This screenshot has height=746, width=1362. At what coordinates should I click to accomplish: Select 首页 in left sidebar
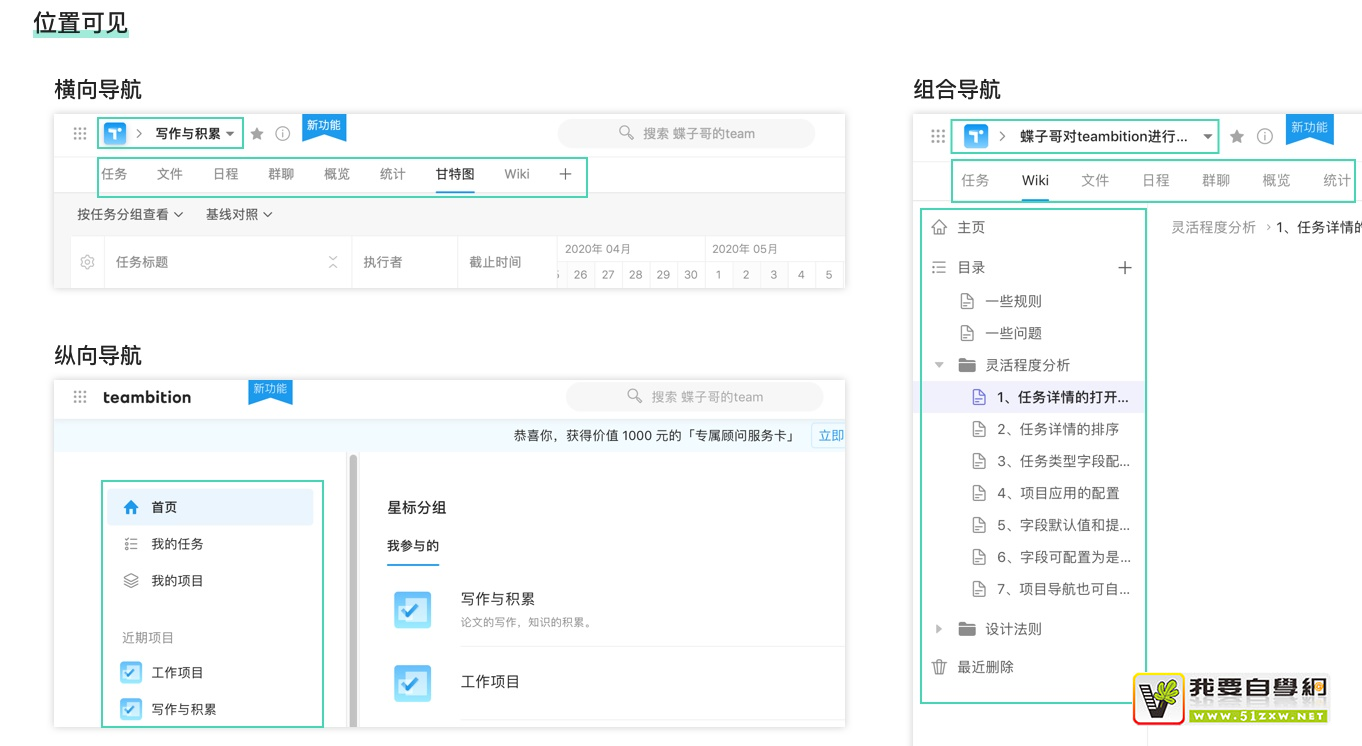pos(210,507)
